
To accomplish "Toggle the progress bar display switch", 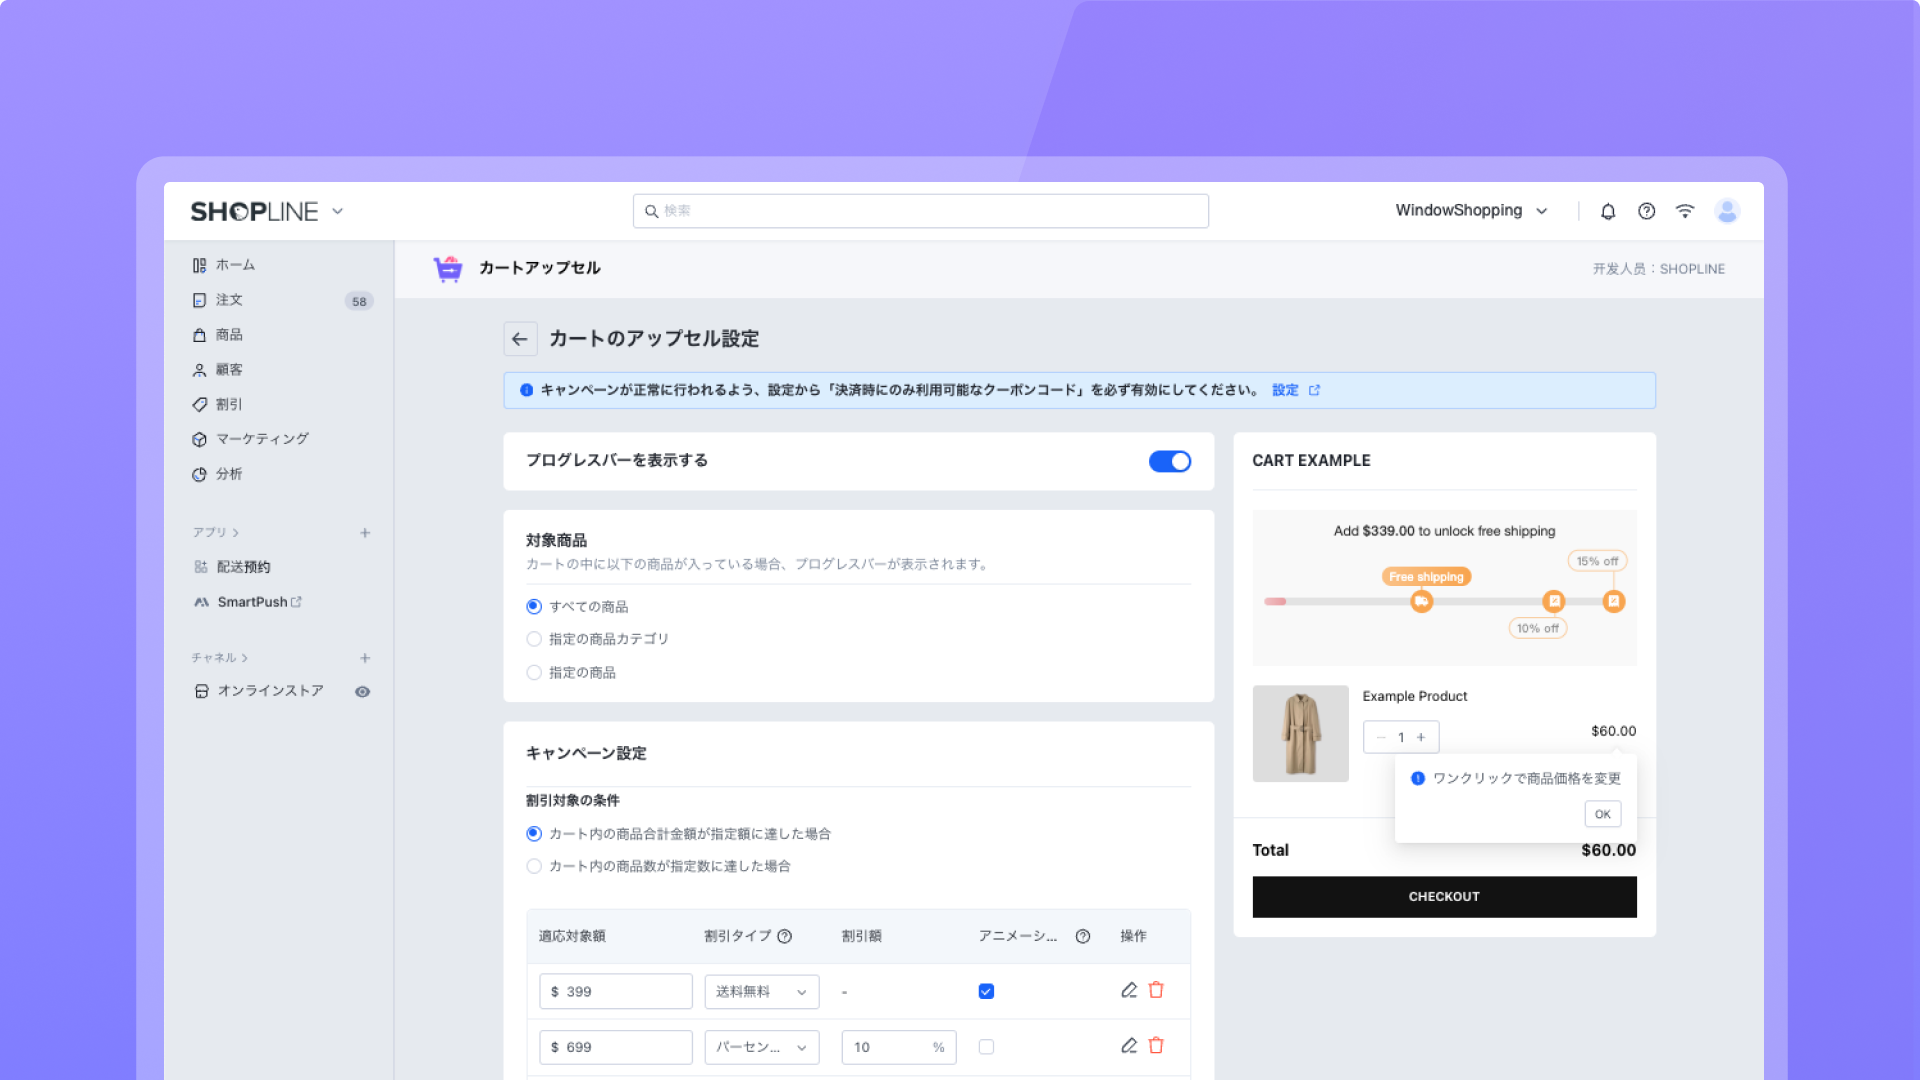I will pos(1169,461).
